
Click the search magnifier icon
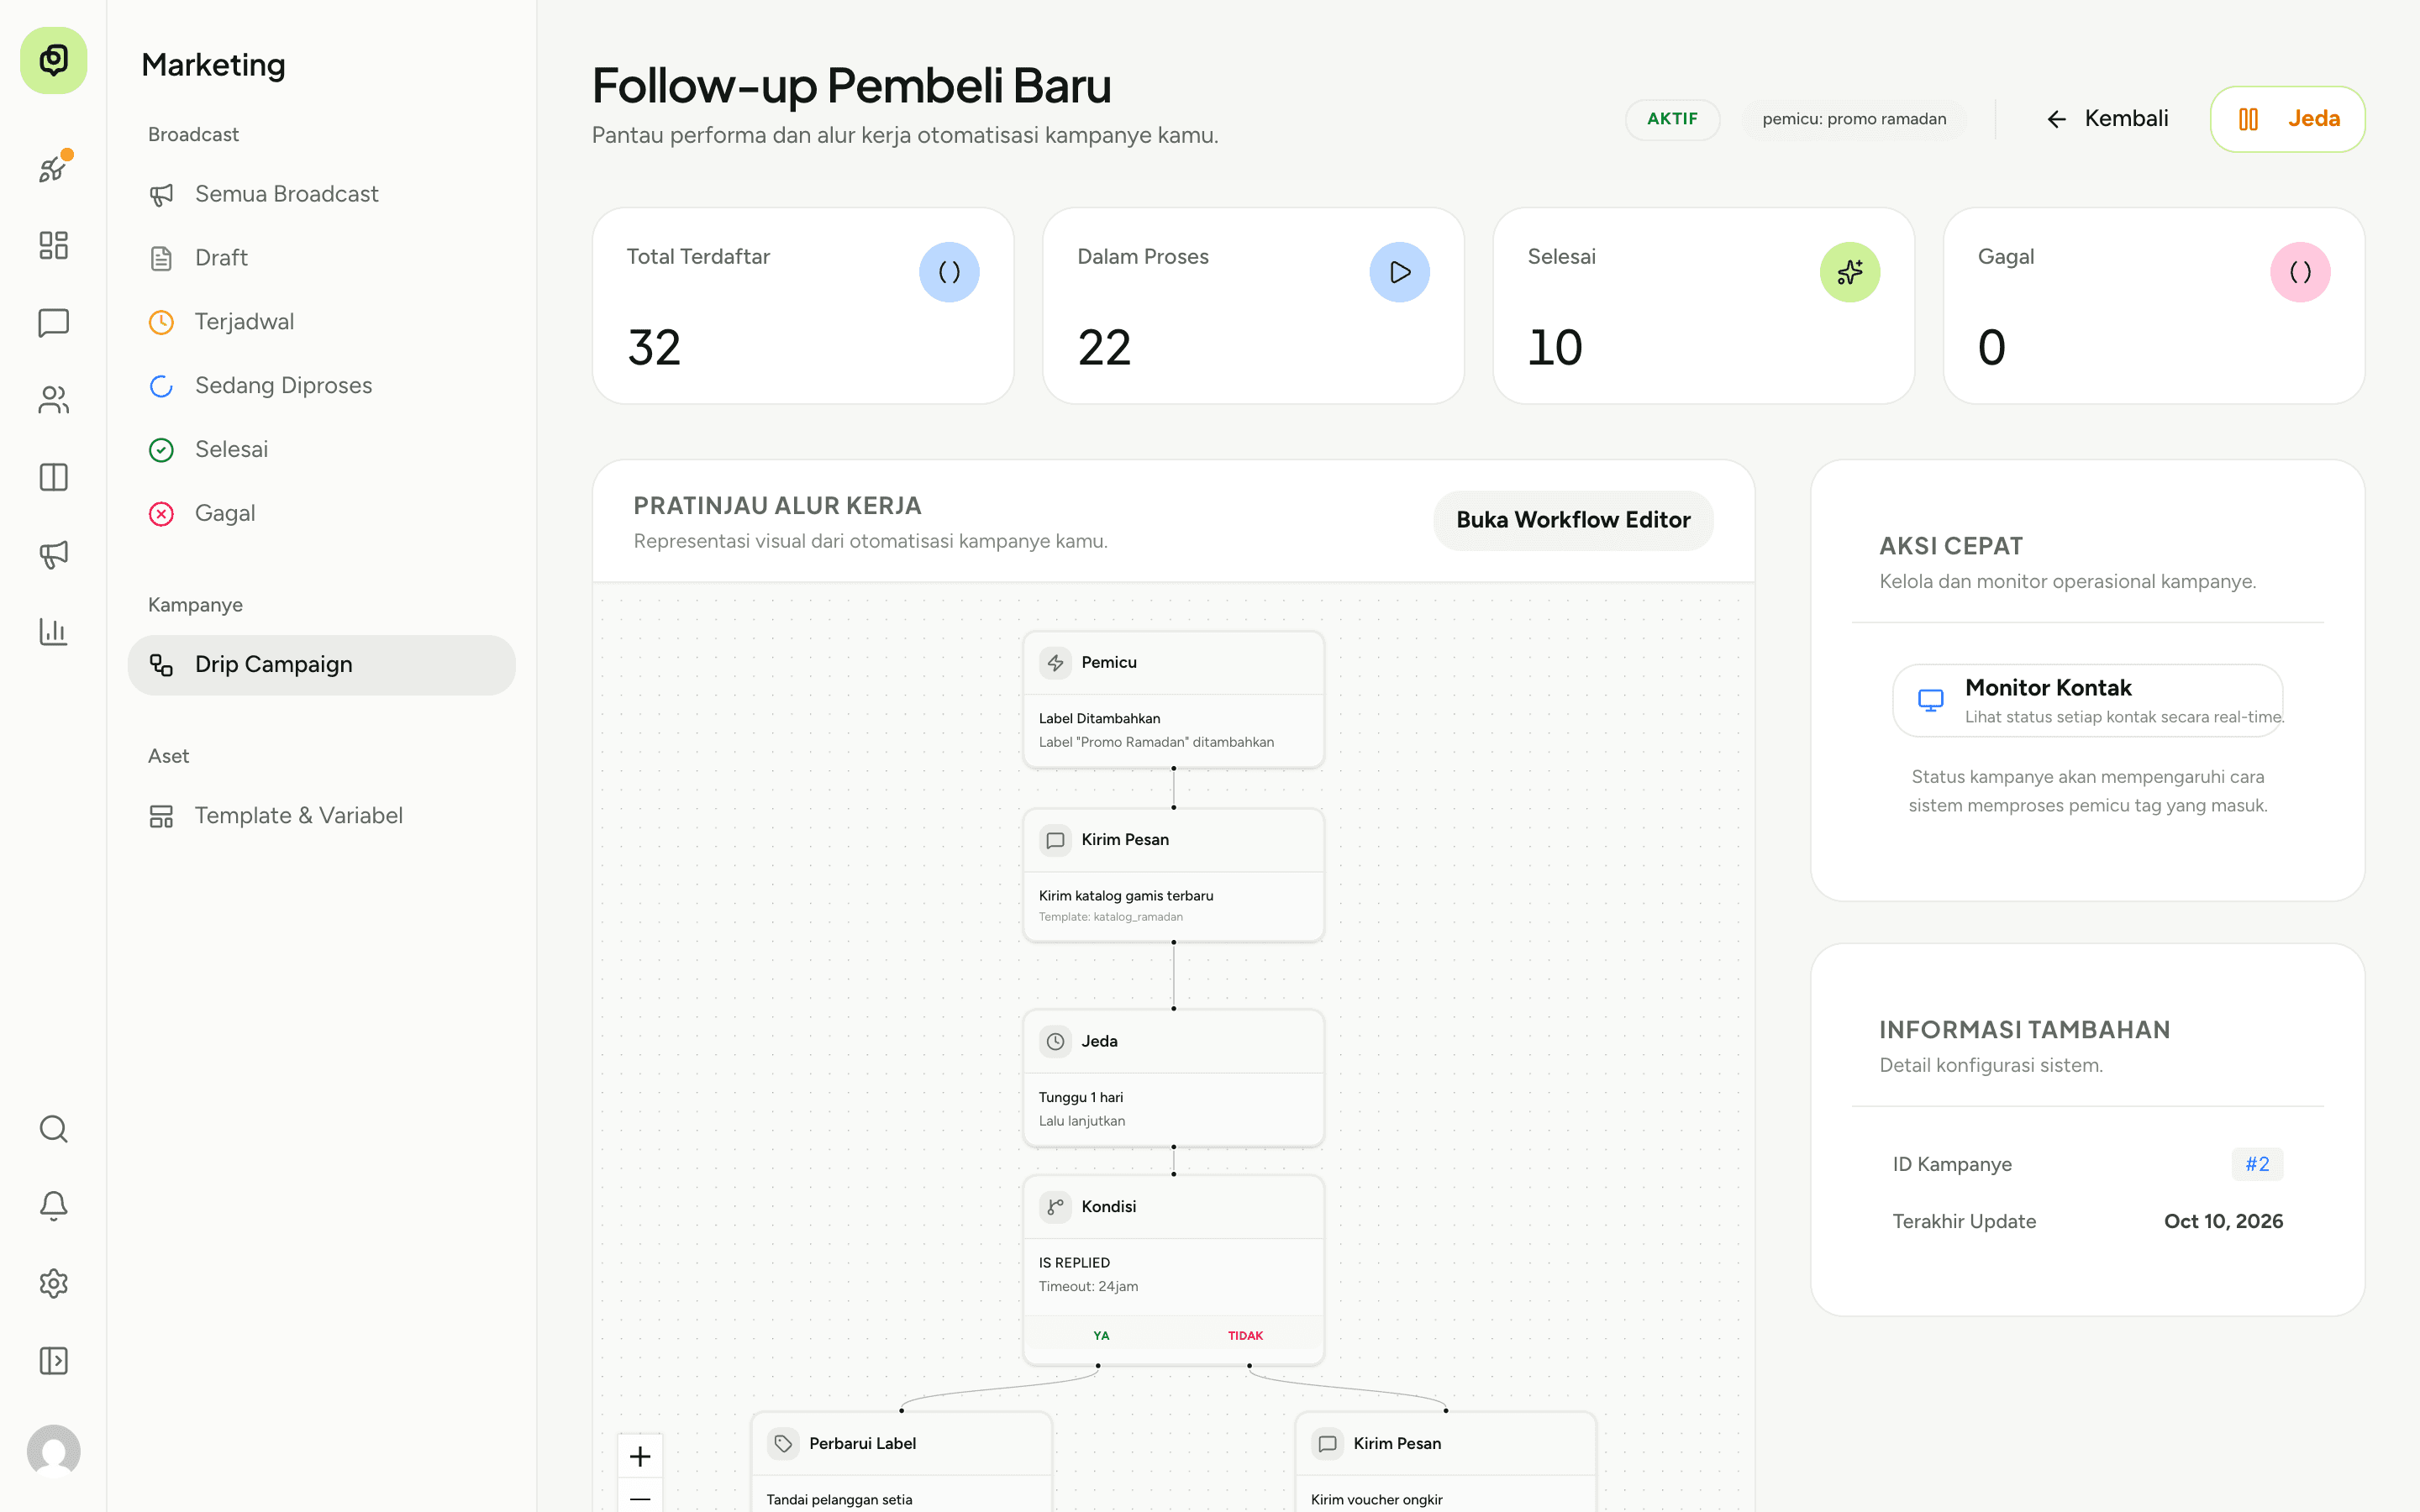[x=53, y=1129]
